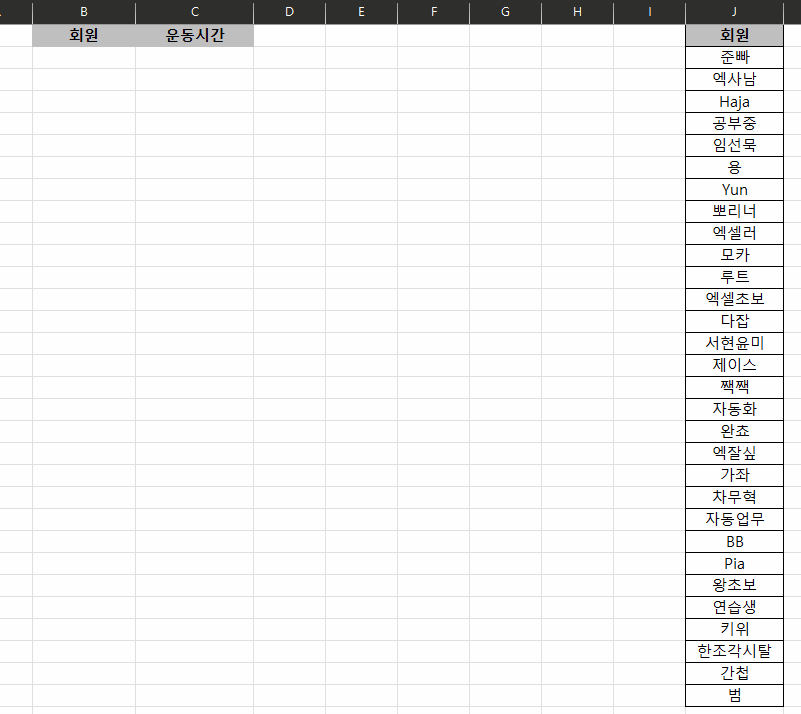
Task: Select the cell containing 제이스
Action: pyautogui.click(x=735, y=365)
